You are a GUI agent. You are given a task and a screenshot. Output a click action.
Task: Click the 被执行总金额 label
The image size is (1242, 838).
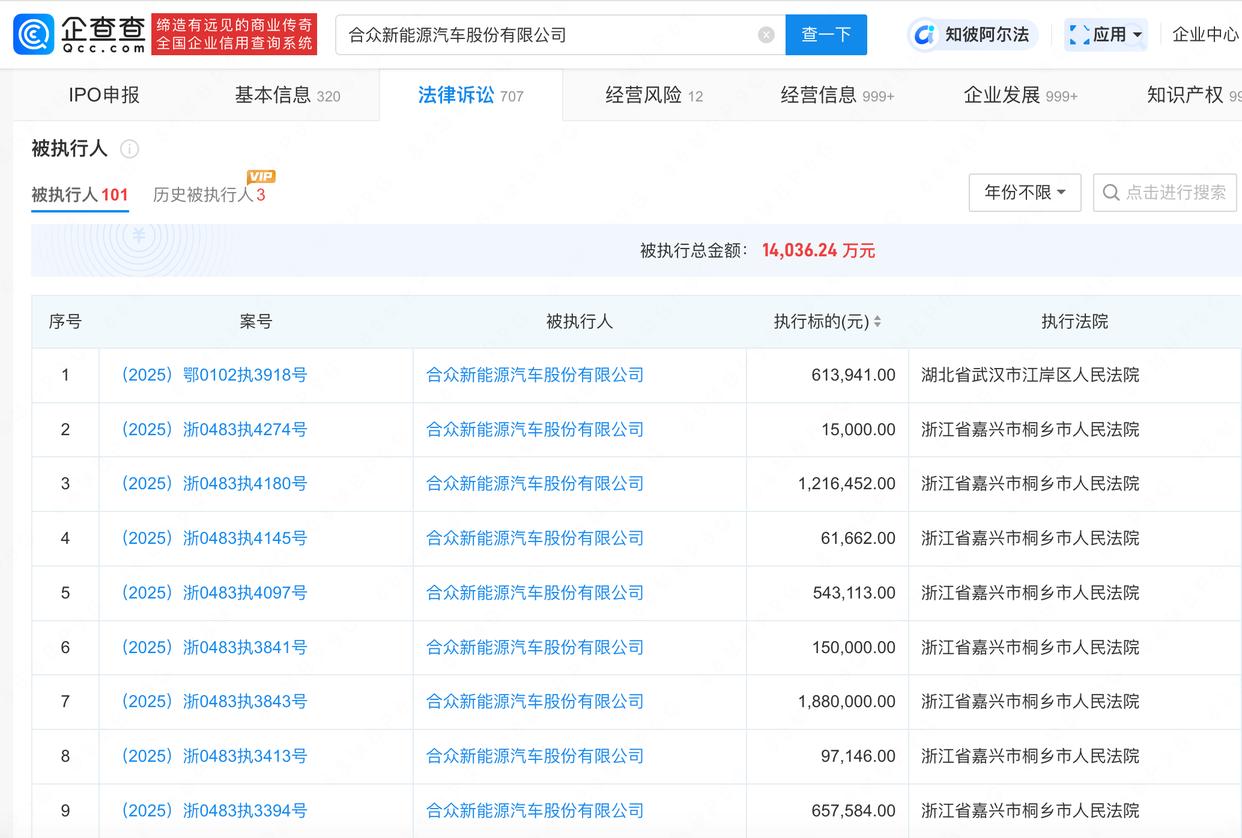[x=694, y=250]
